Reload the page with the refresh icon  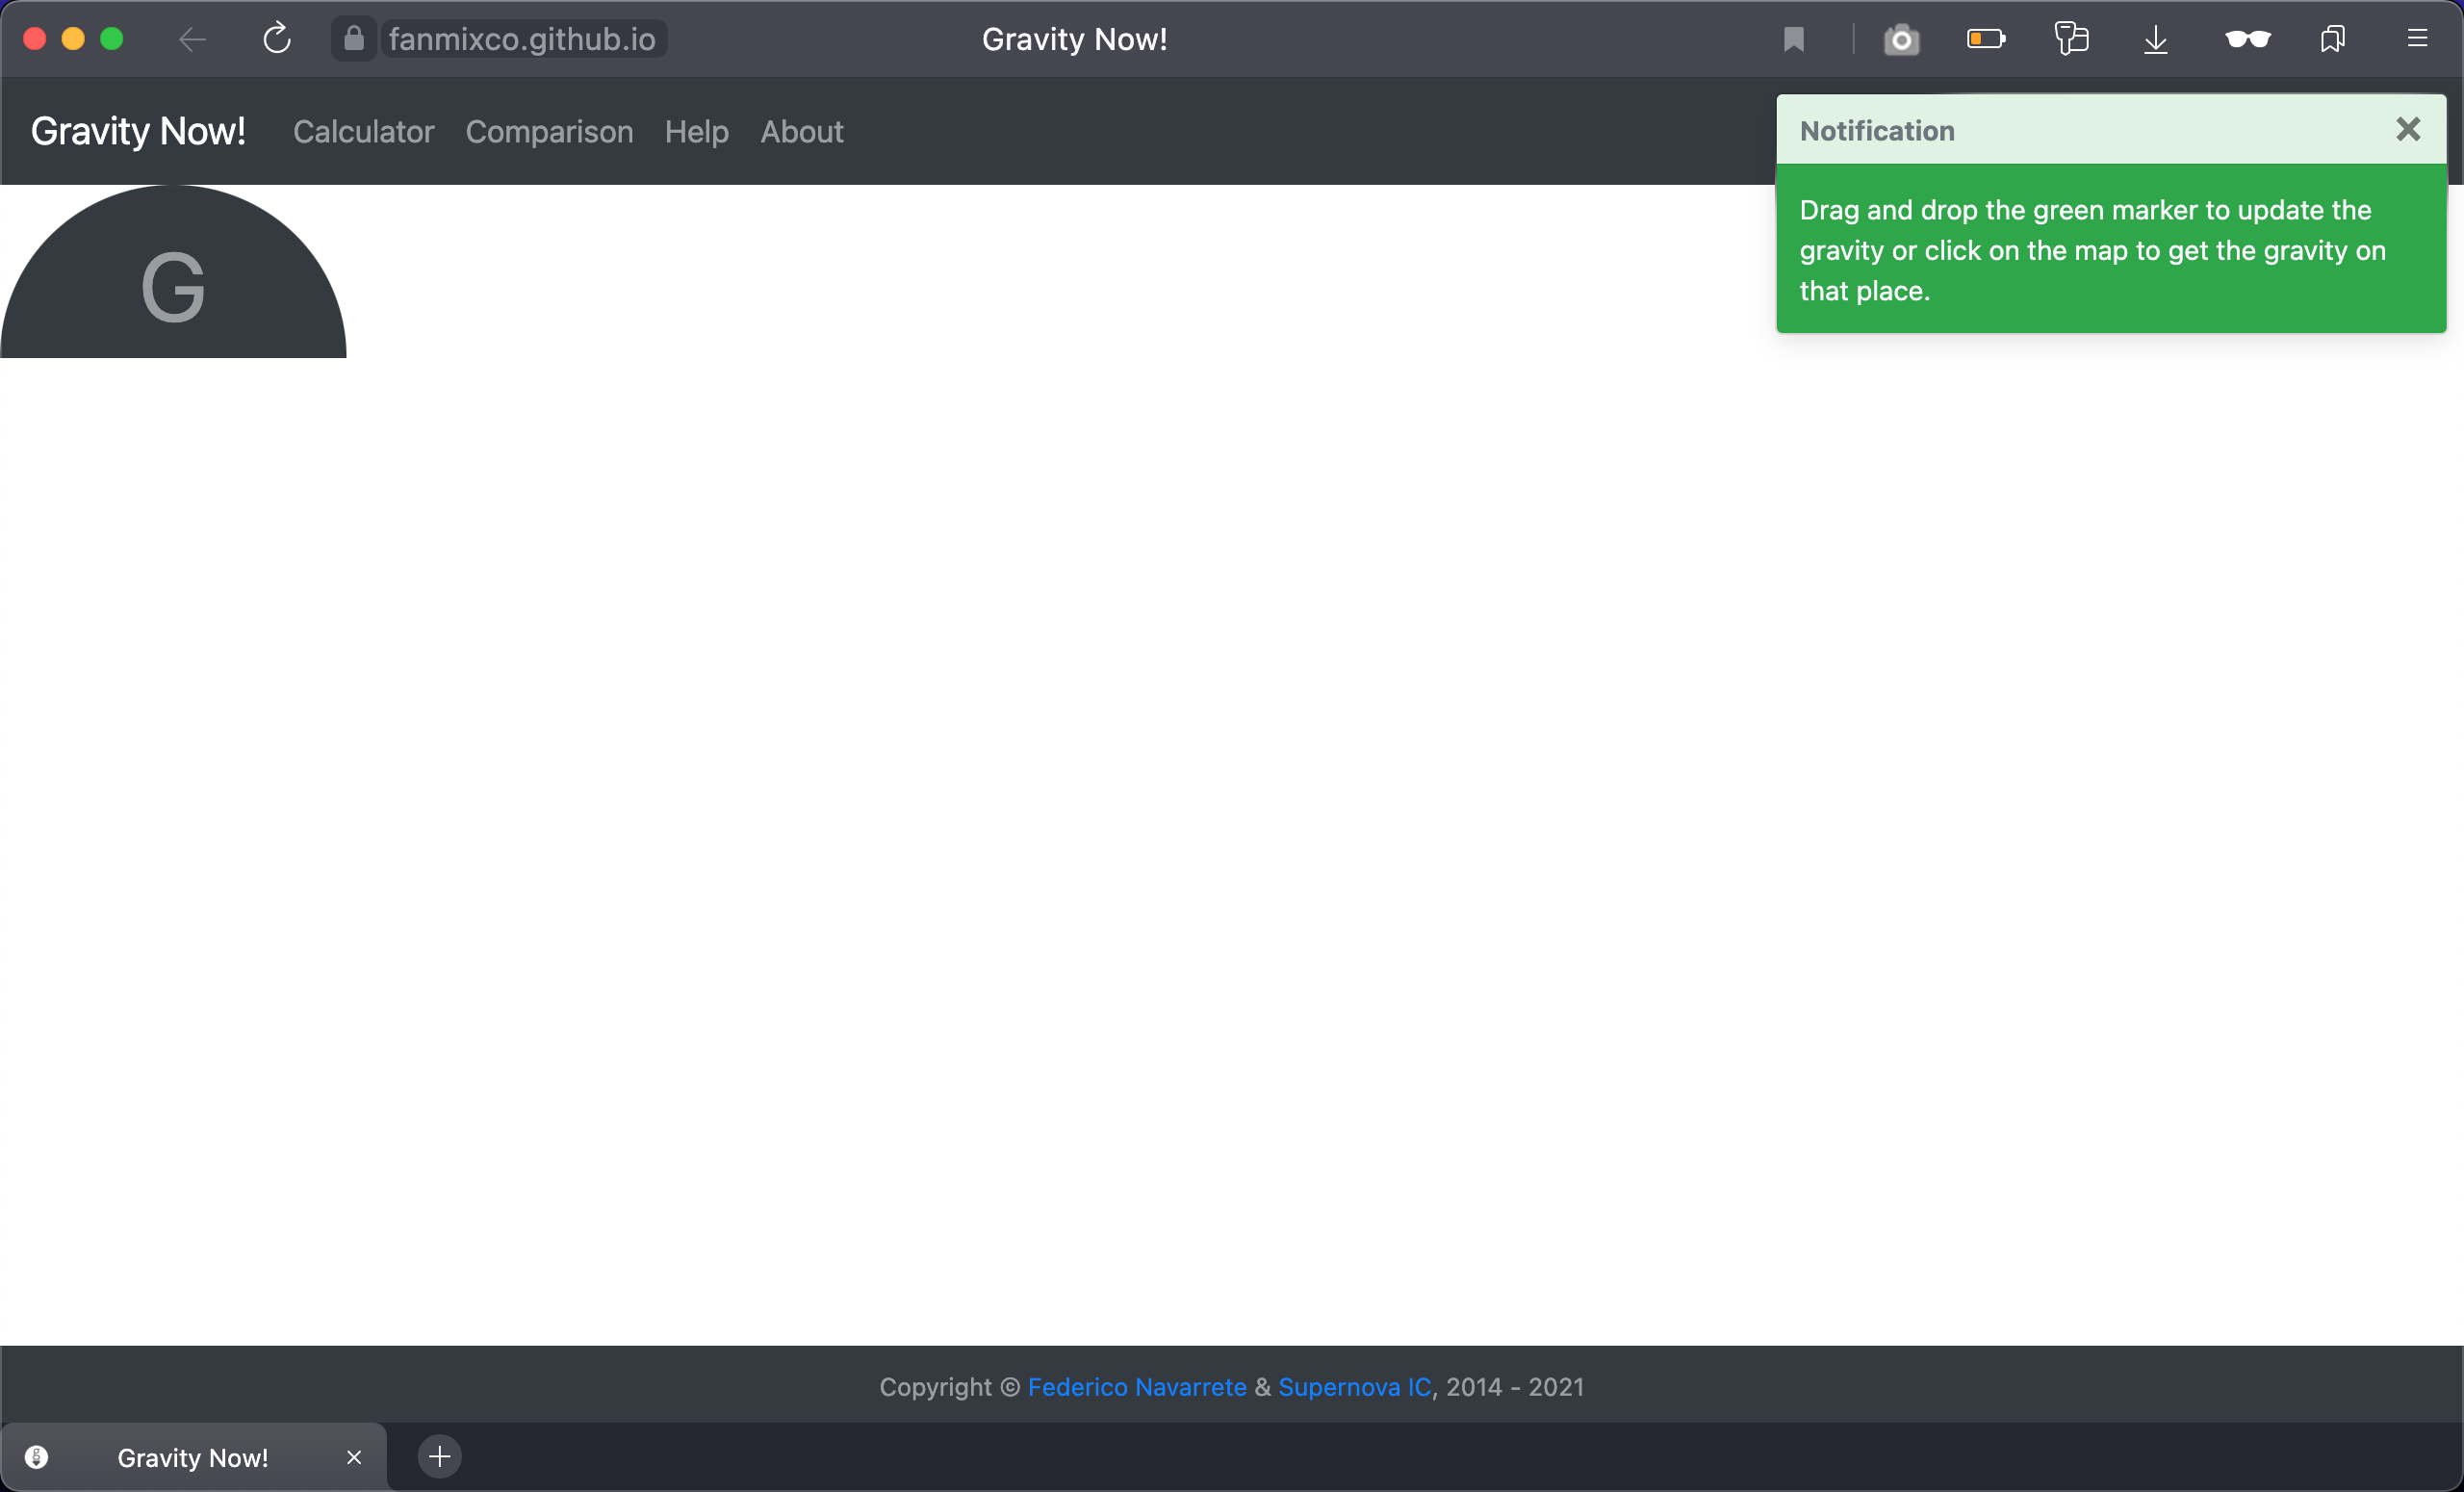pos(277,39)
